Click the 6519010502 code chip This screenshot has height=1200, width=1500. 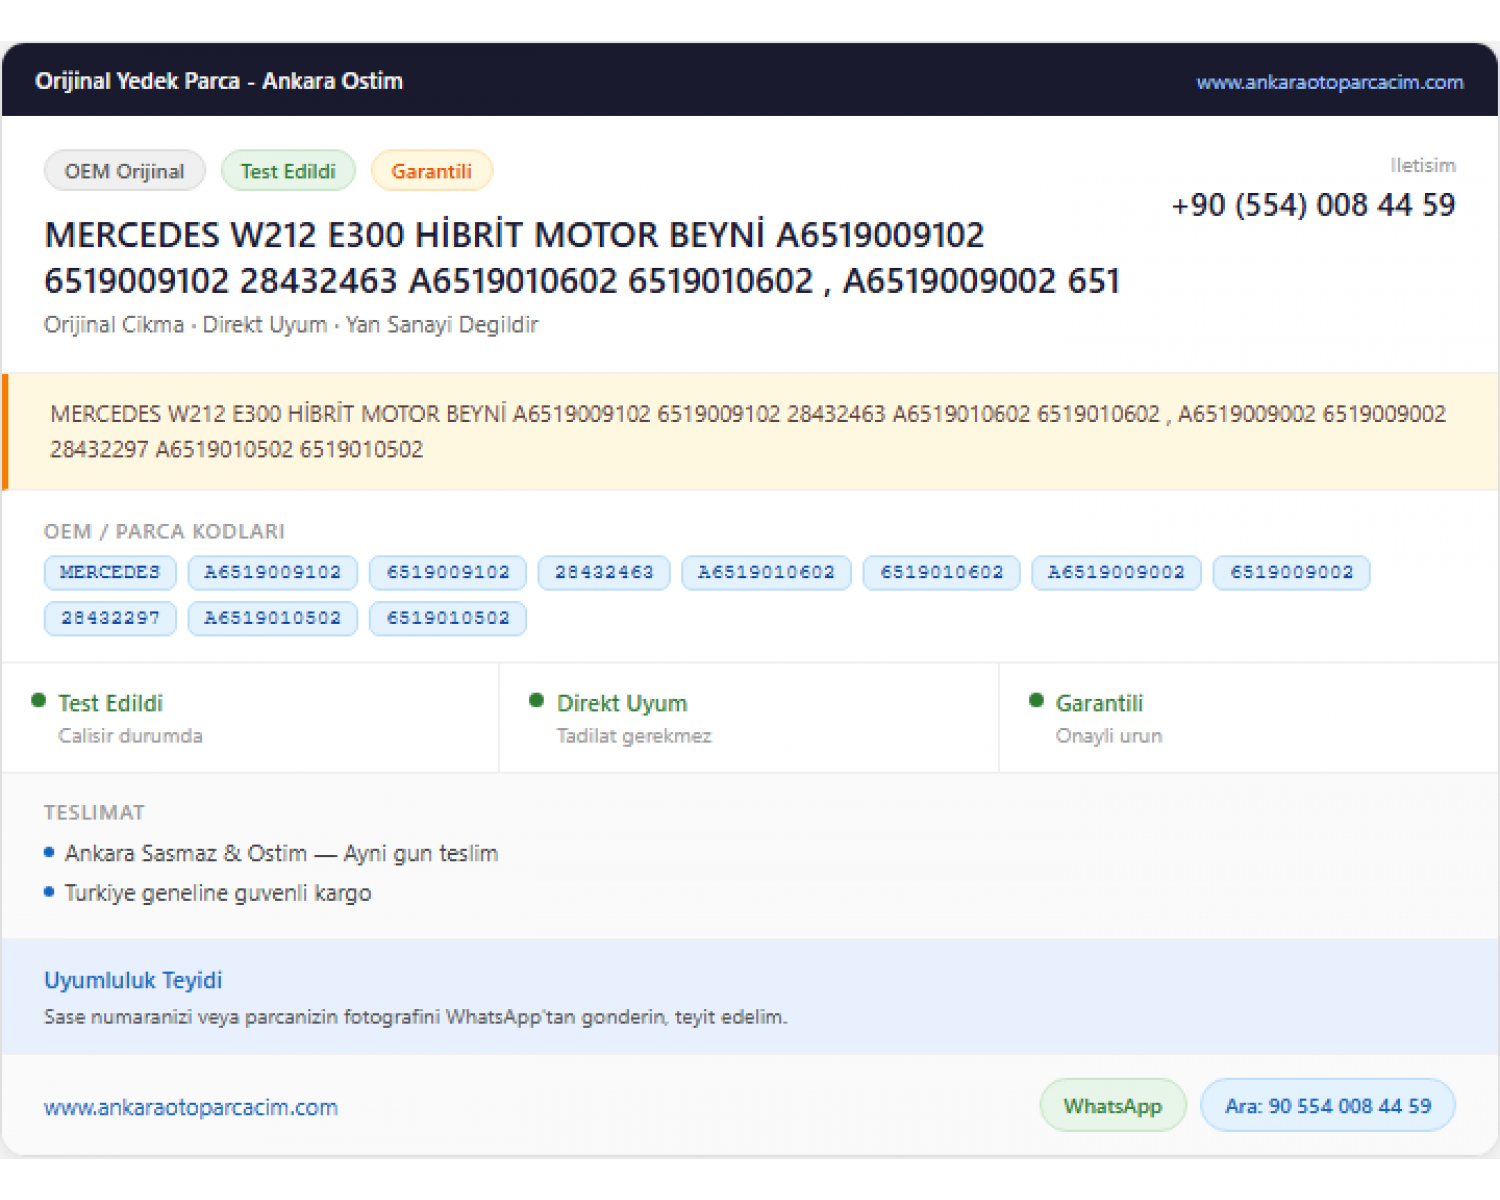pos(448,619)
